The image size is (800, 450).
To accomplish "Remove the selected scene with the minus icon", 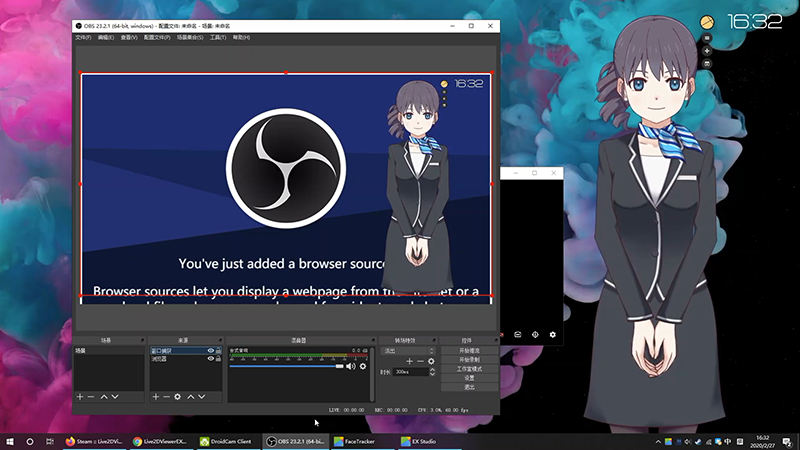I will (x=91, y=396).
